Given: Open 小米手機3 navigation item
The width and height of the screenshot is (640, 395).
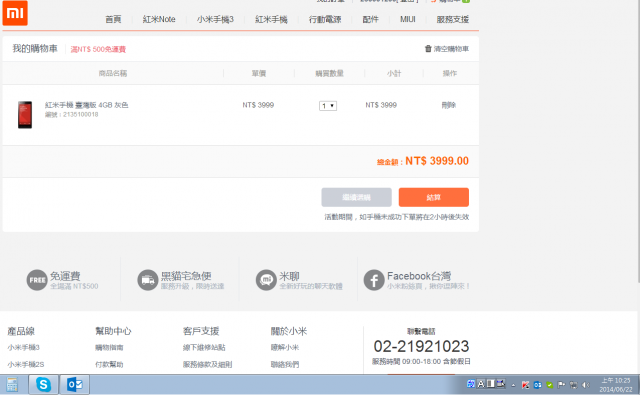Looking at the screenshot, I should pos(215,19).
